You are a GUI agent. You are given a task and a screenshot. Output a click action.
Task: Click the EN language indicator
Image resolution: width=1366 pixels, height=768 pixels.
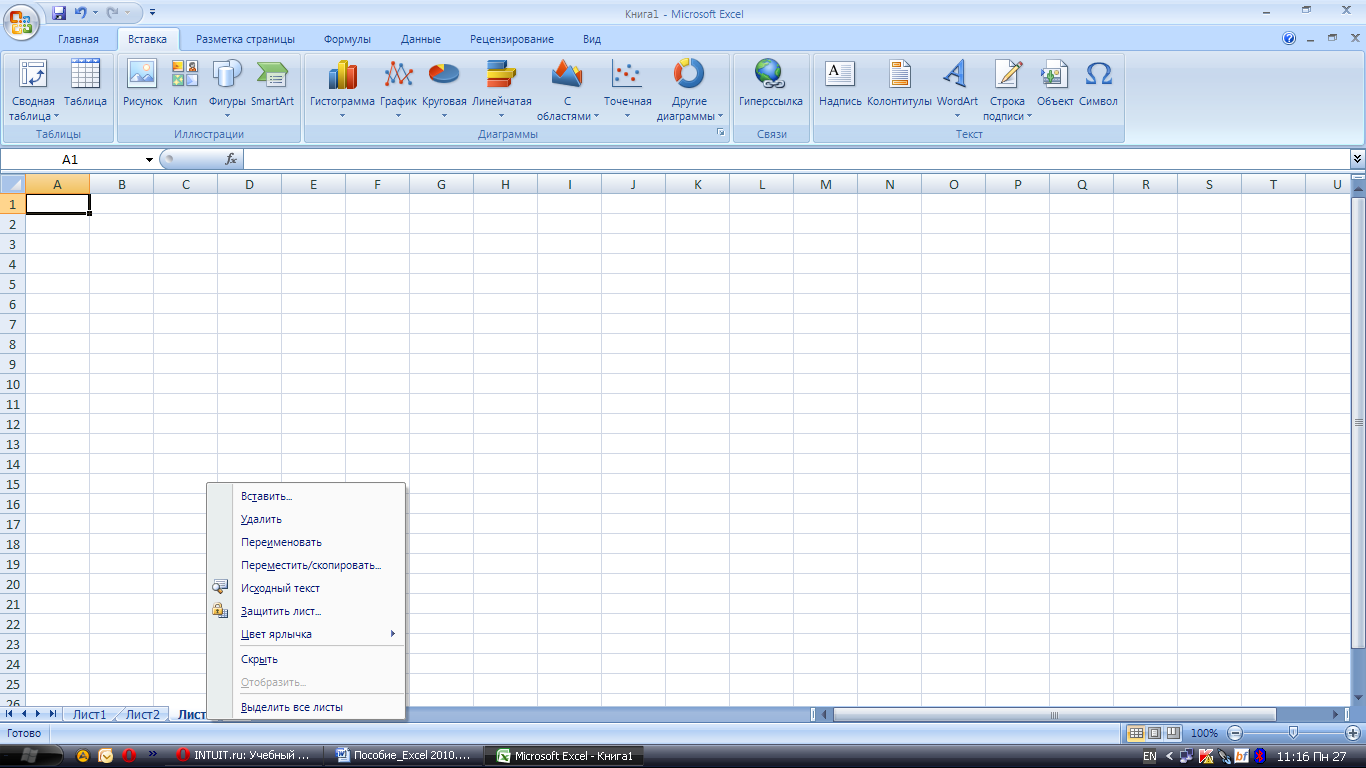[x=1149, y=756]
